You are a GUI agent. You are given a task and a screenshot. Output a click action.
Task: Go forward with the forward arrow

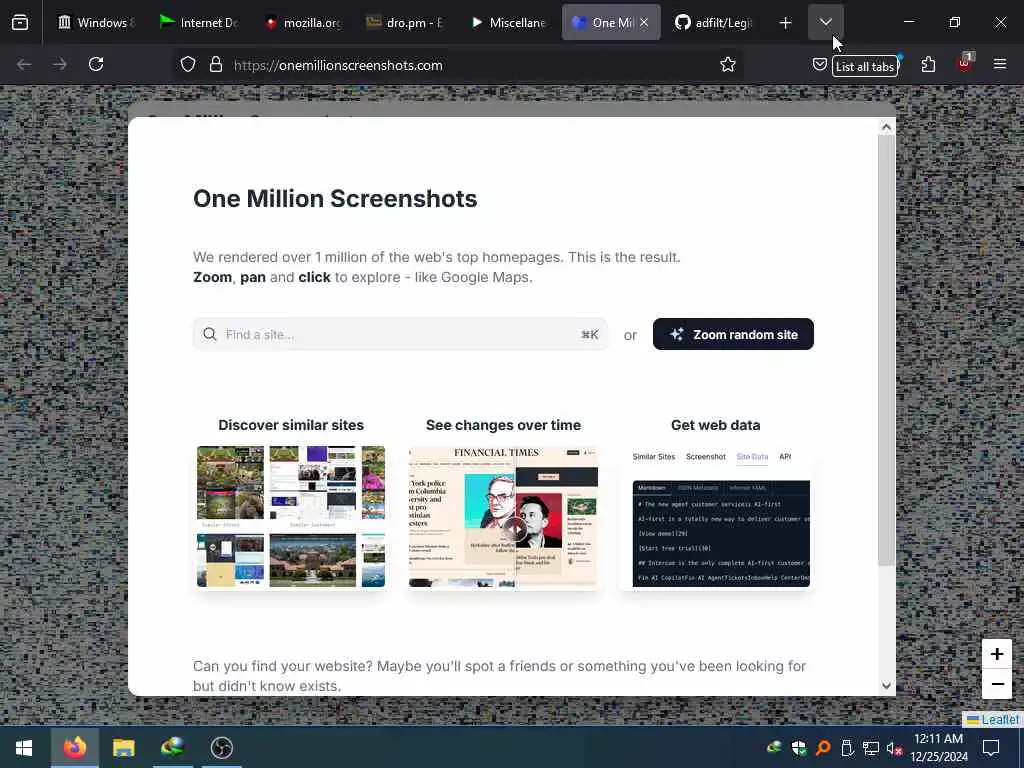coord(60,64)
